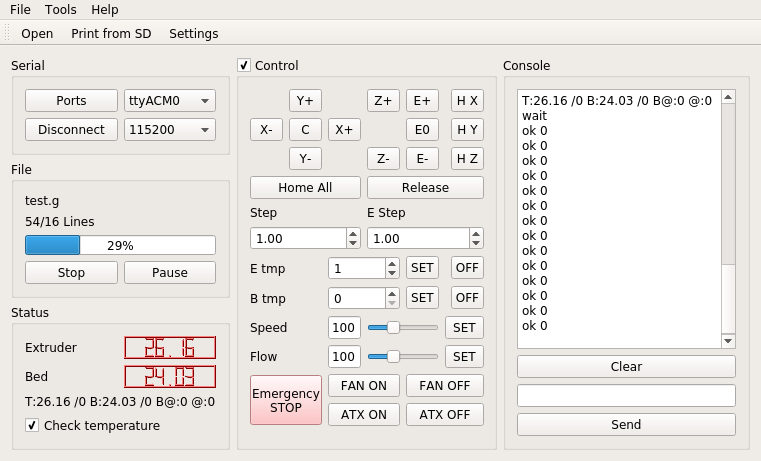Open Settings from the toolbar
761x461 pixels.
click(194, 33)
